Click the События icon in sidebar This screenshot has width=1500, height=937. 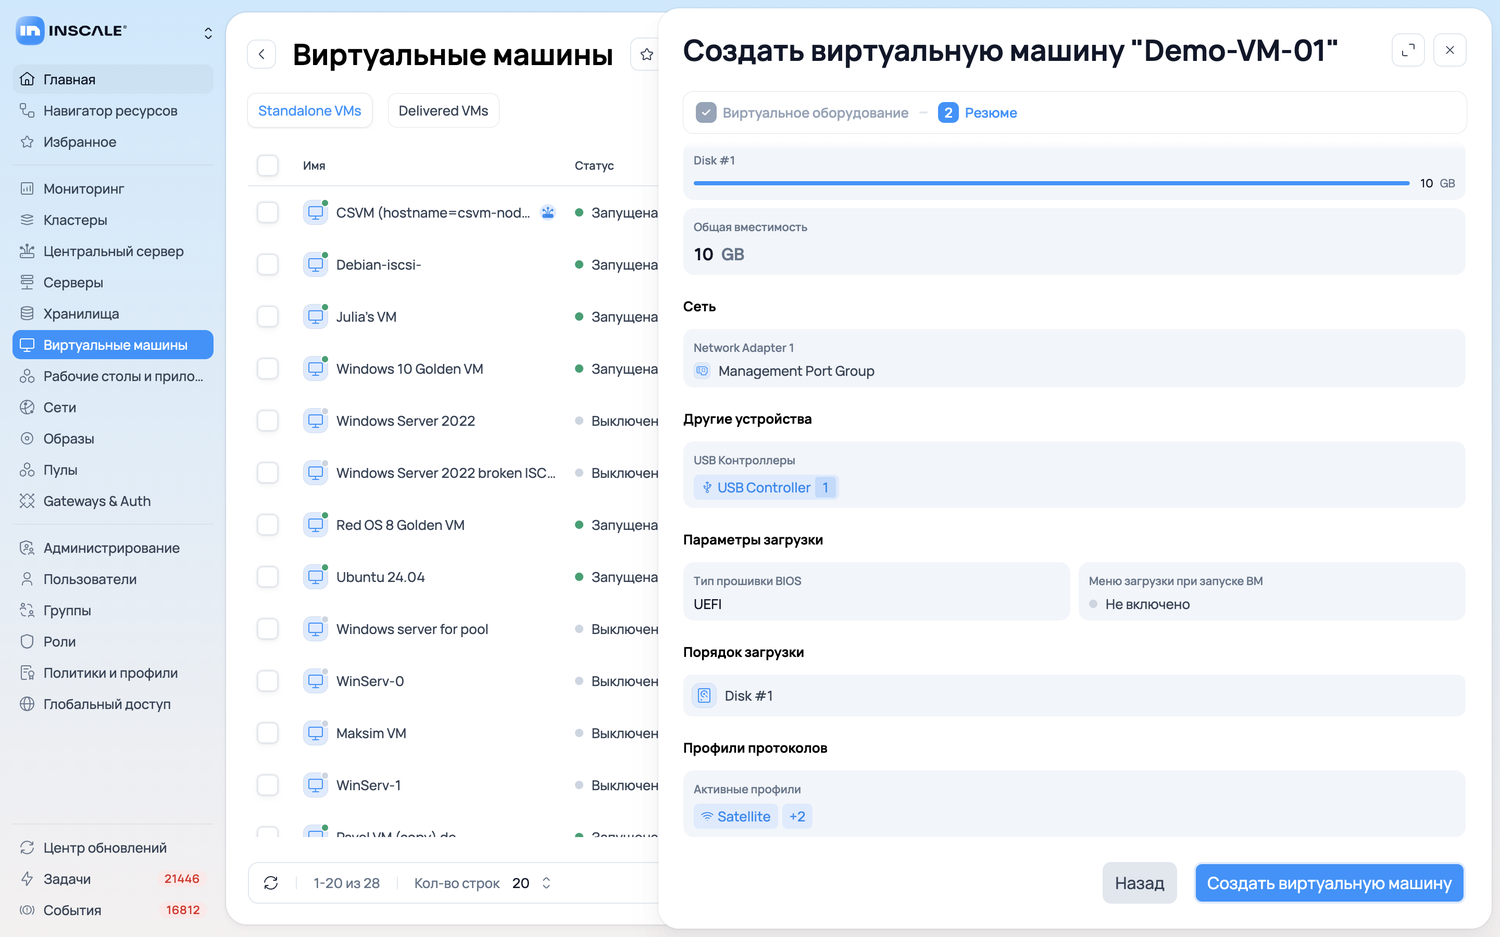point(27,910)
